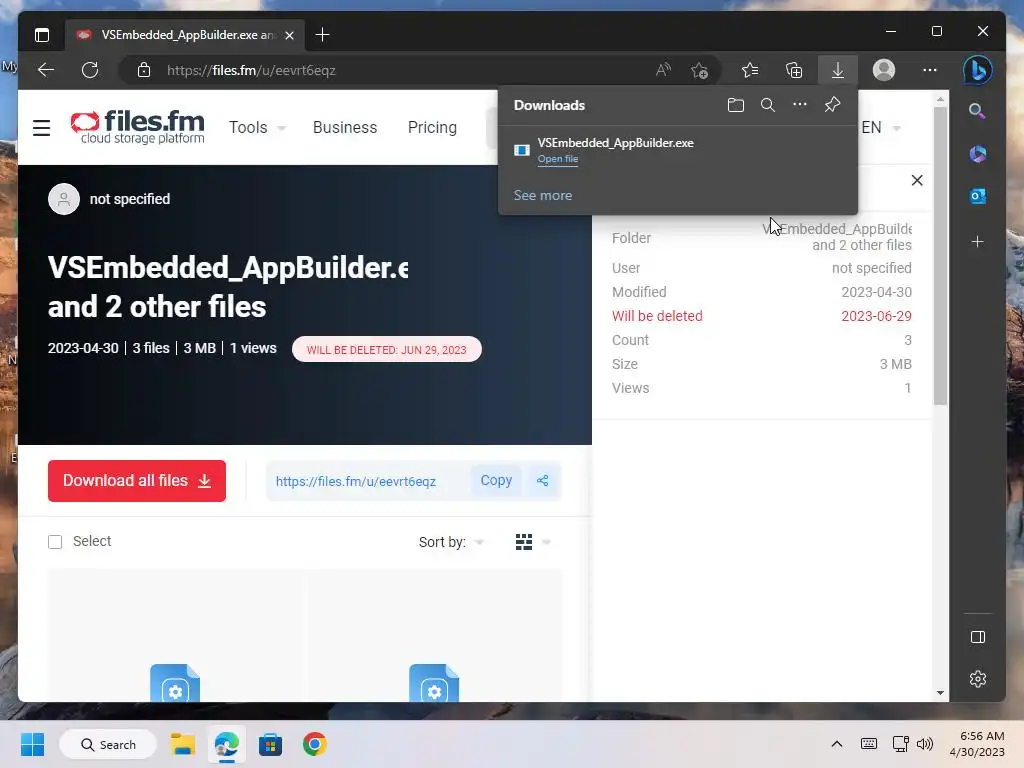1024x768 pixels.
Task: Click the uploader avatar icon
Action: point(64,199)
